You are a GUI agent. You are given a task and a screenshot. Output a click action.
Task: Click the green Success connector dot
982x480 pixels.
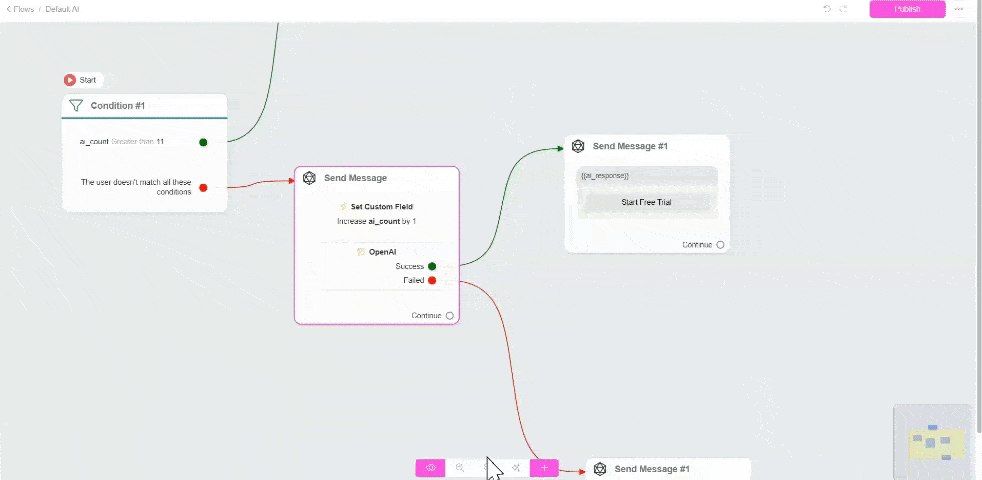point(432,266)
